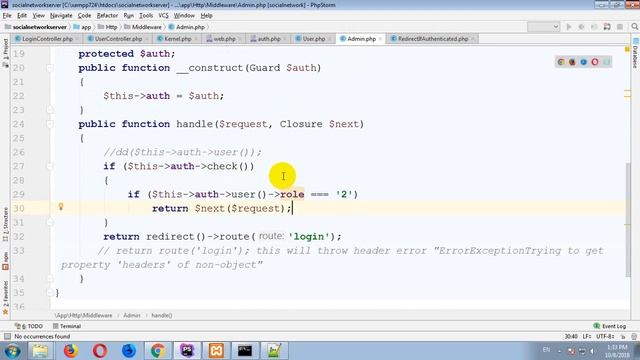Click the Windows Start button

[x=12, y=351]
